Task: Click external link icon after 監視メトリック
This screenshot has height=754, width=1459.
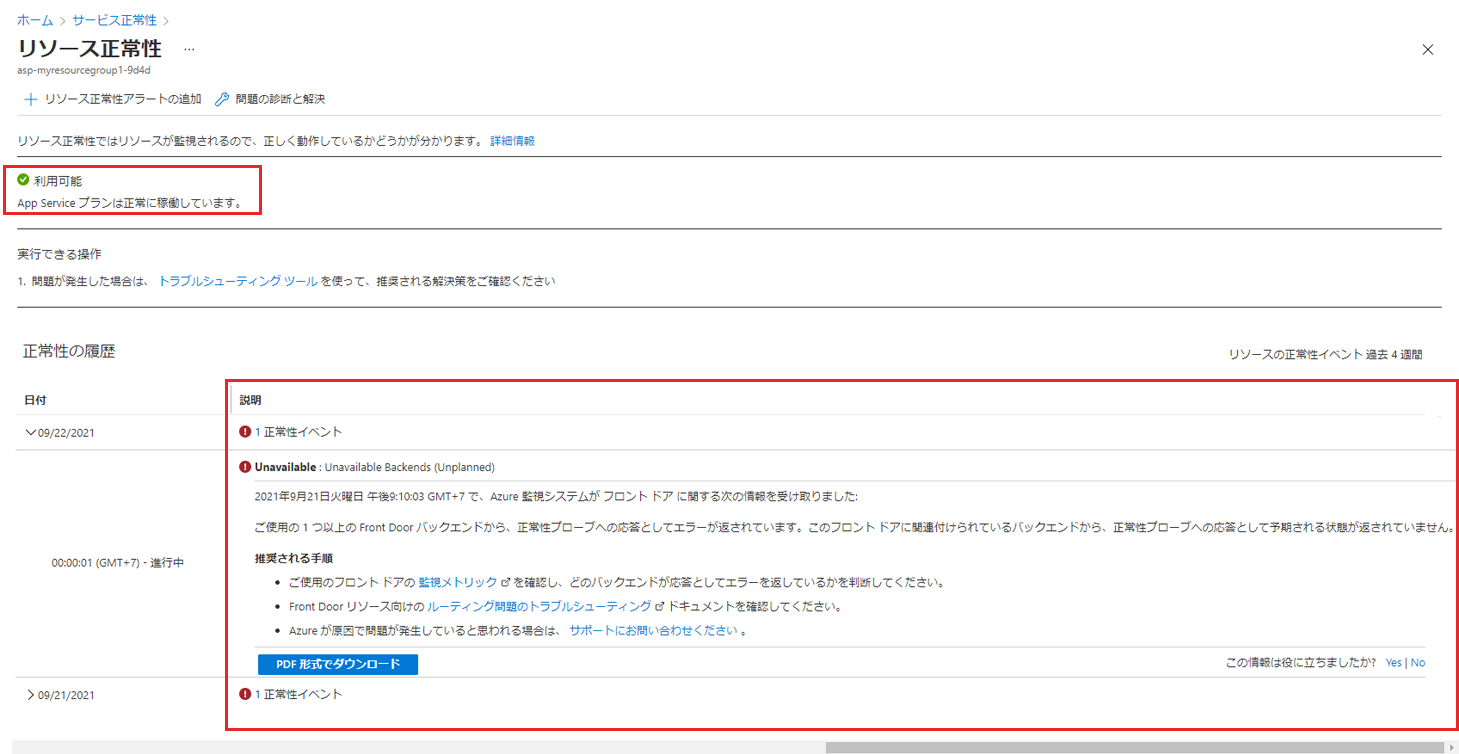Action: coord(505,582)
